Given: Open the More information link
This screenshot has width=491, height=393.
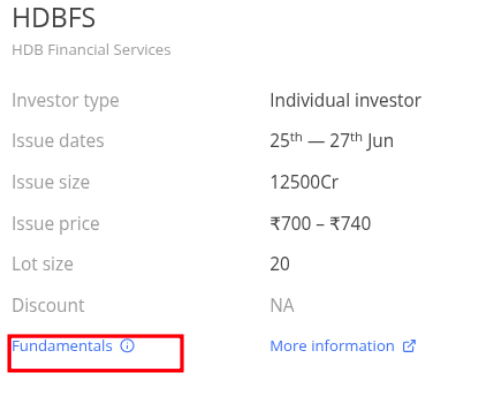Looking at the screenshot, I should pyautogui.click(x=332, y=346).
